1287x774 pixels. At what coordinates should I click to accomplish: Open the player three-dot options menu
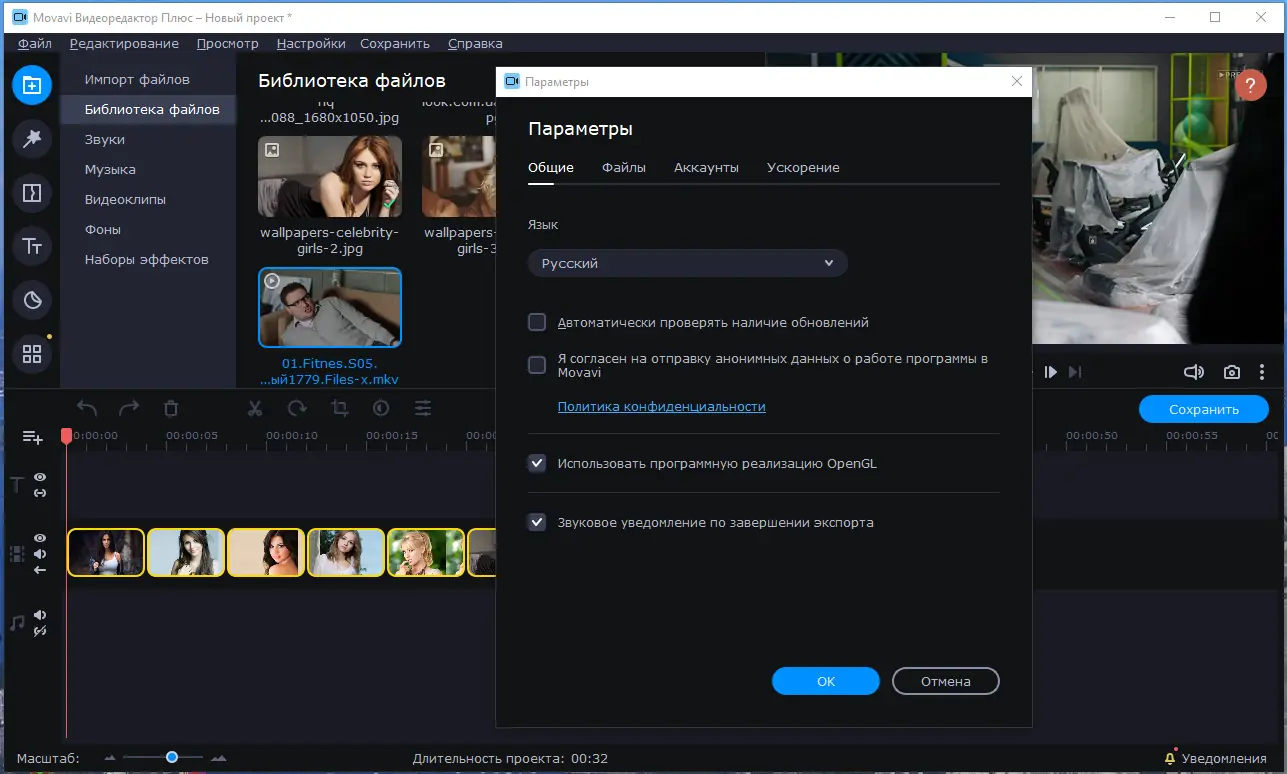[1263, 372]
